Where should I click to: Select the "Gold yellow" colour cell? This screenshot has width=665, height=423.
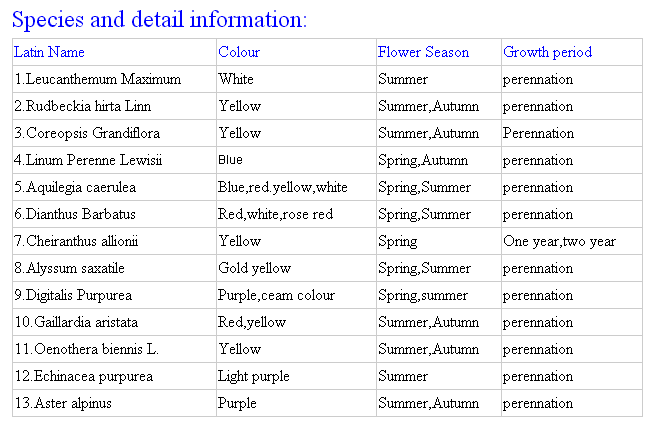254,268
